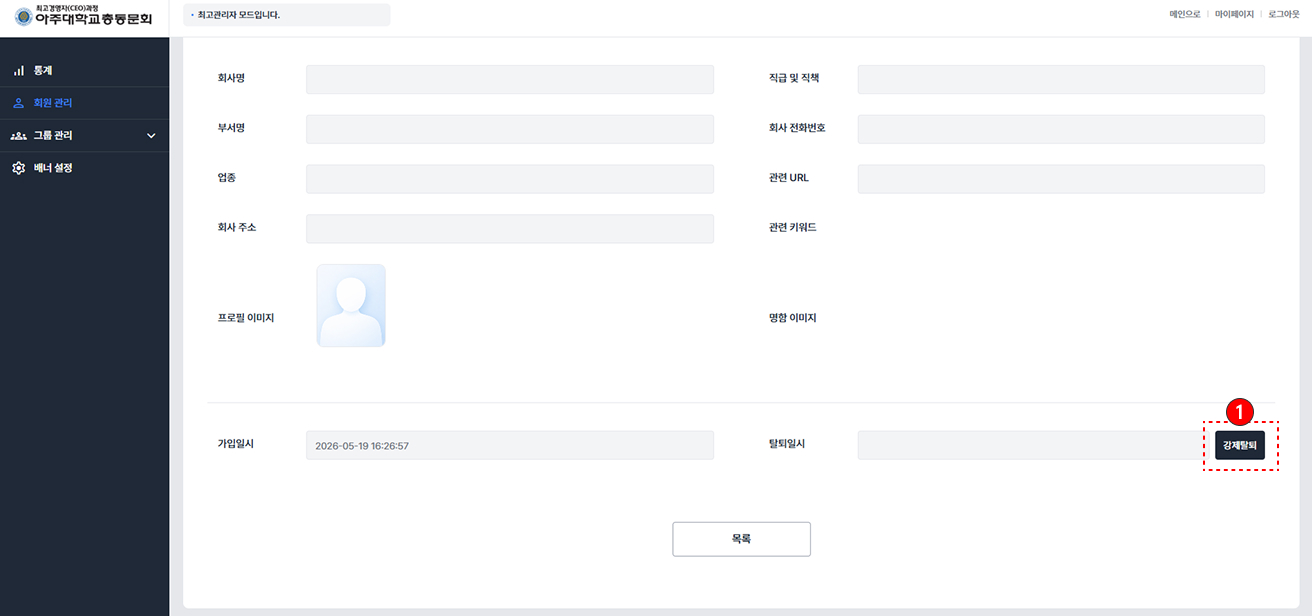This screenshot has width=1312, height=616.
Task: Click the 직급 및 직책 input field
Action: pos(1061,80)
